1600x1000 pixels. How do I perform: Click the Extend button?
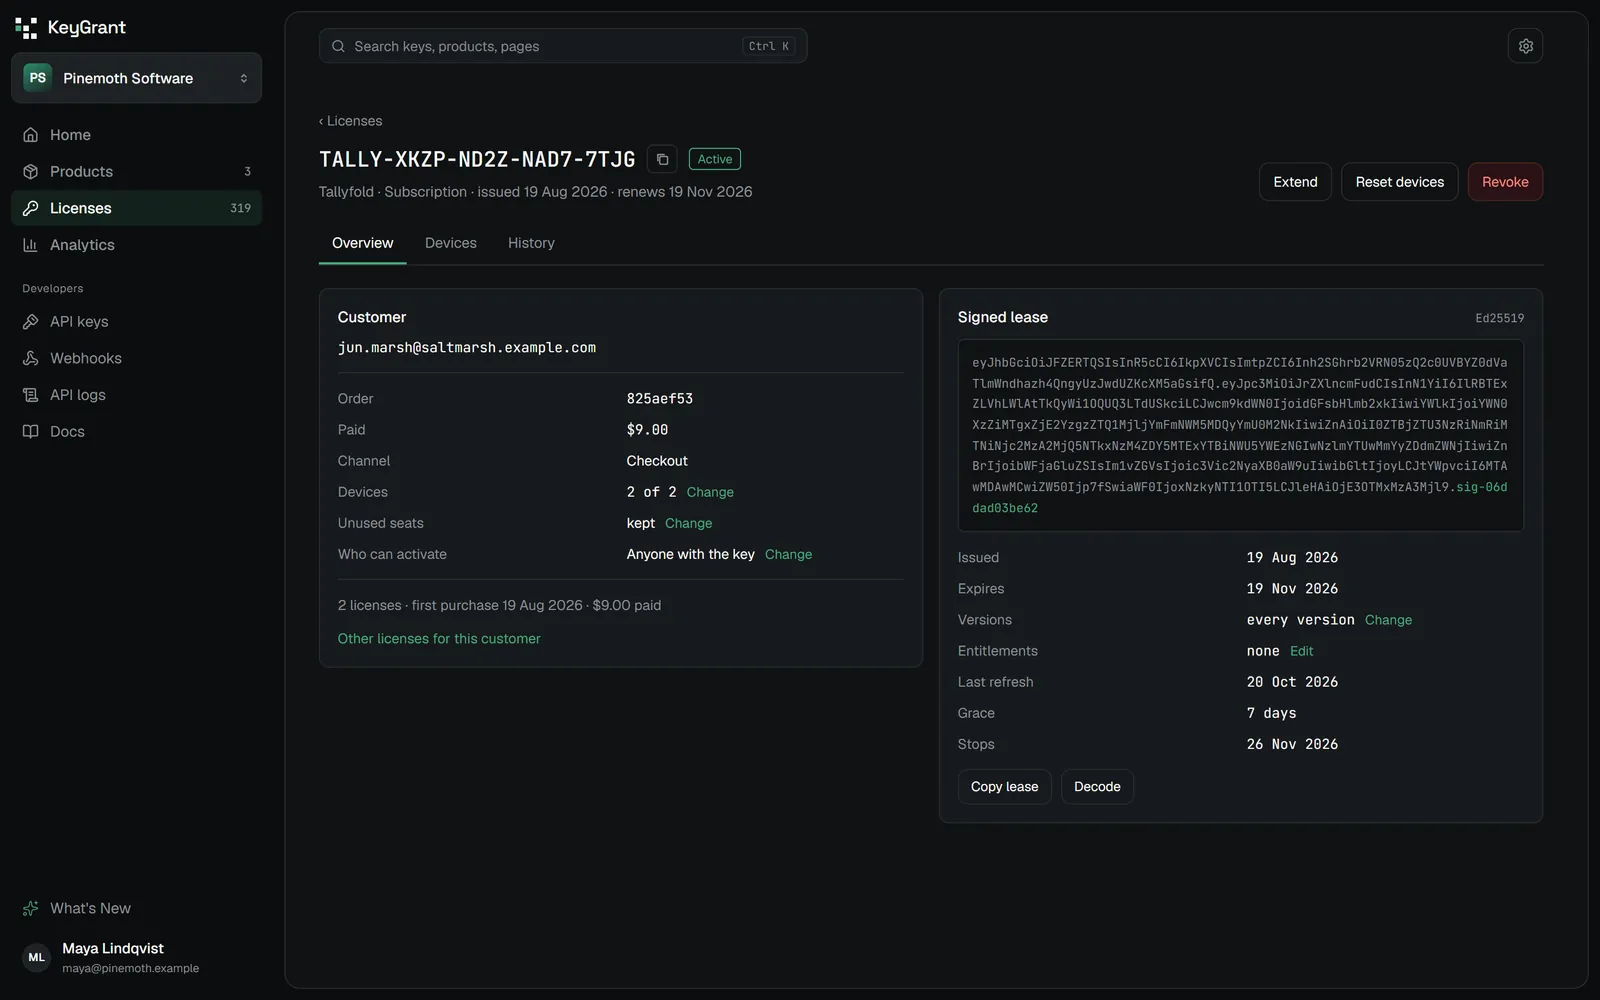click(x=1295, y=182)
